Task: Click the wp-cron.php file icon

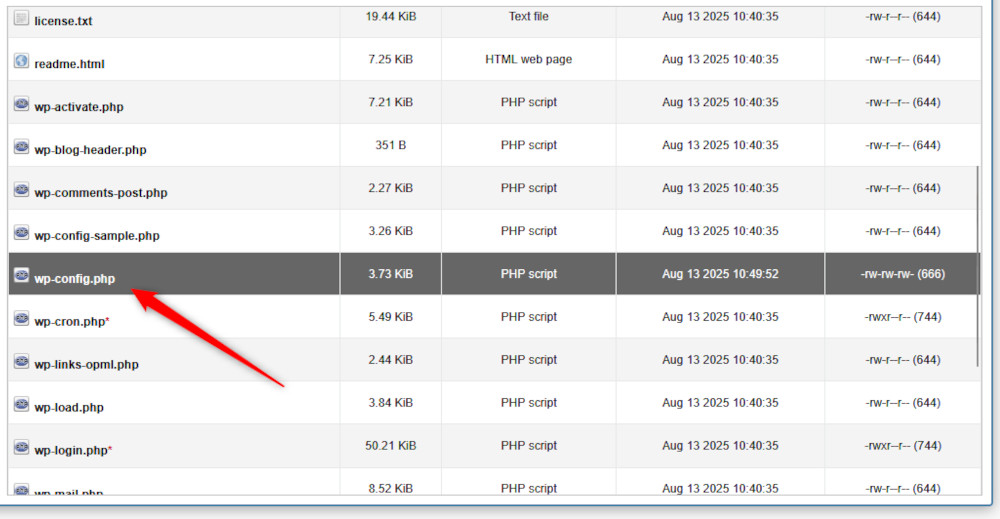Action: point(21,318)
